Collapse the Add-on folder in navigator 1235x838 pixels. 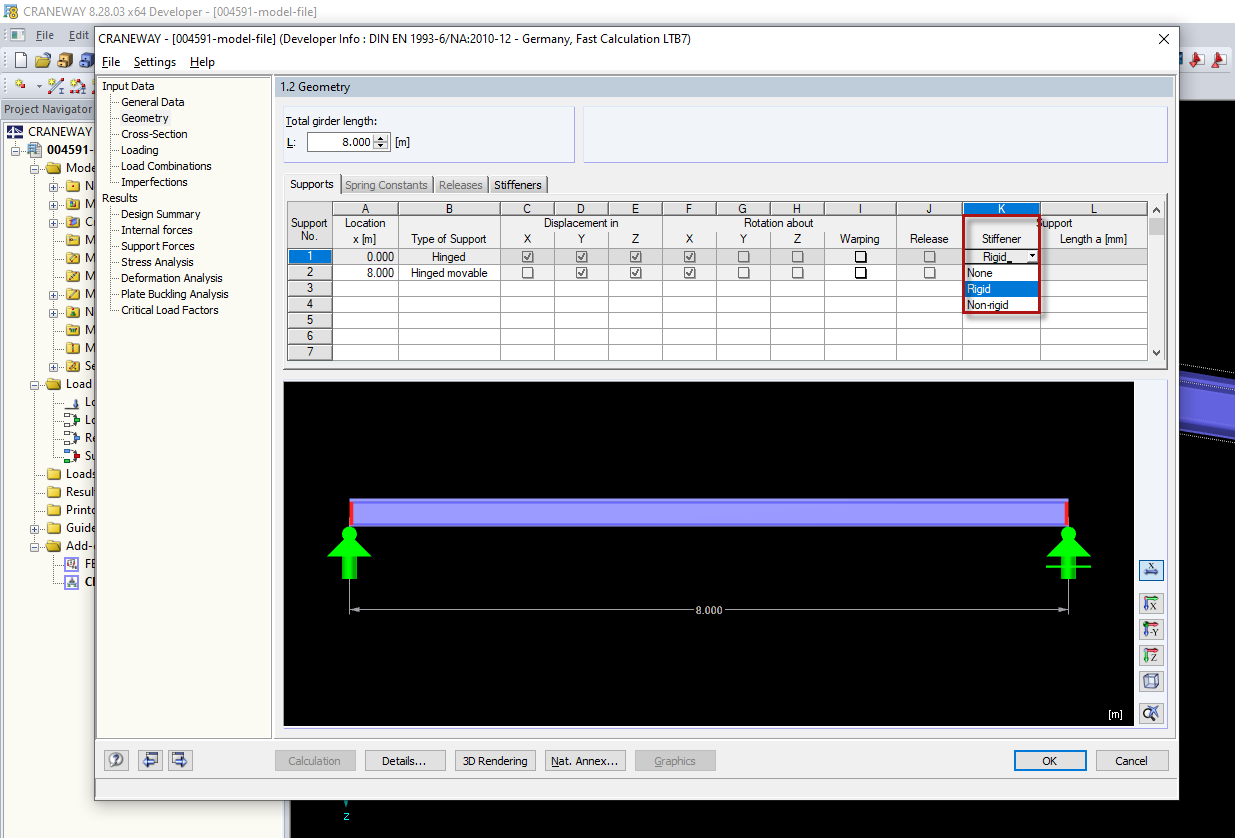coord(35,546)
